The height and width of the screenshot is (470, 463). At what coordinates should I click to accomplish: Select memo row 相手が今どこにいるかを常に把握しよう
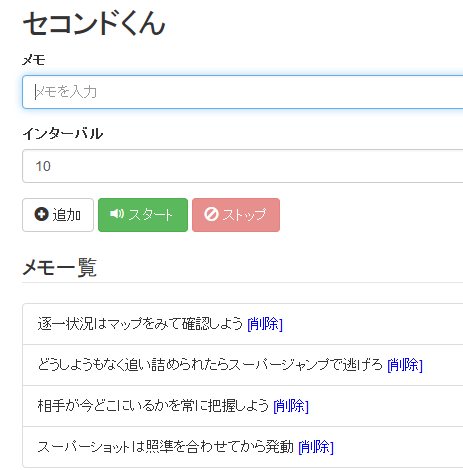[243, 406]
